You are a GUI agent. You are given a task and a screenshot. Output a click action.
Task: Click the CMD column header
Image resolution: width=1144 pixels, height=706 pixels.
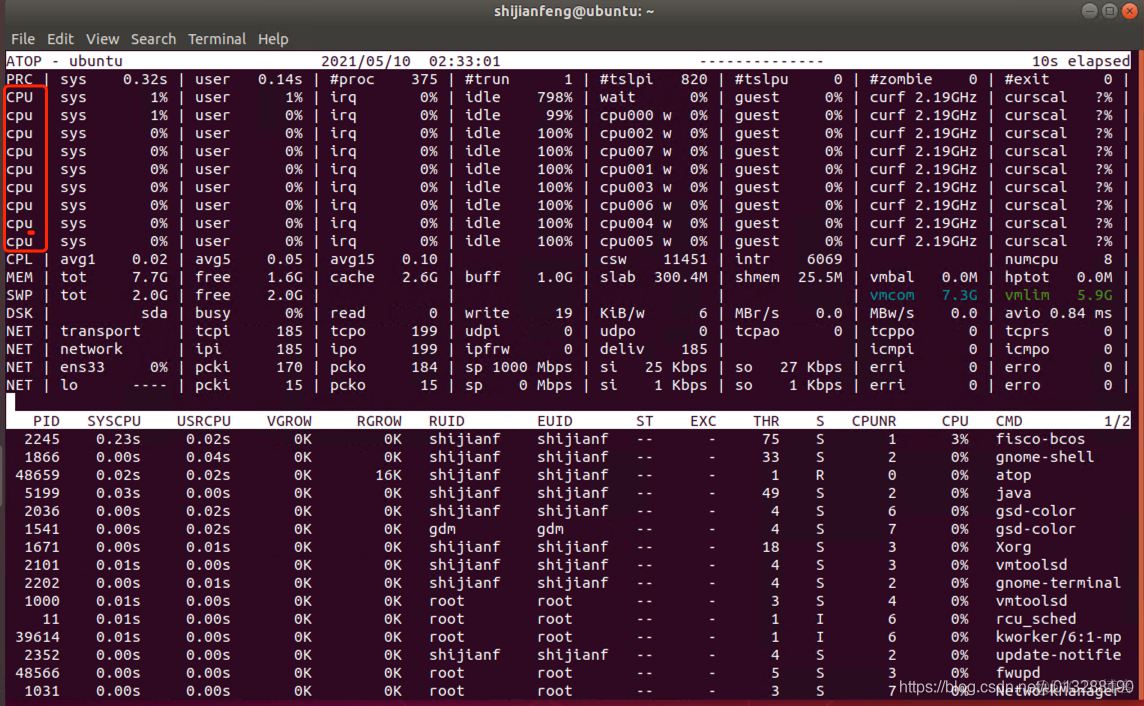(x=1009, y=421)
